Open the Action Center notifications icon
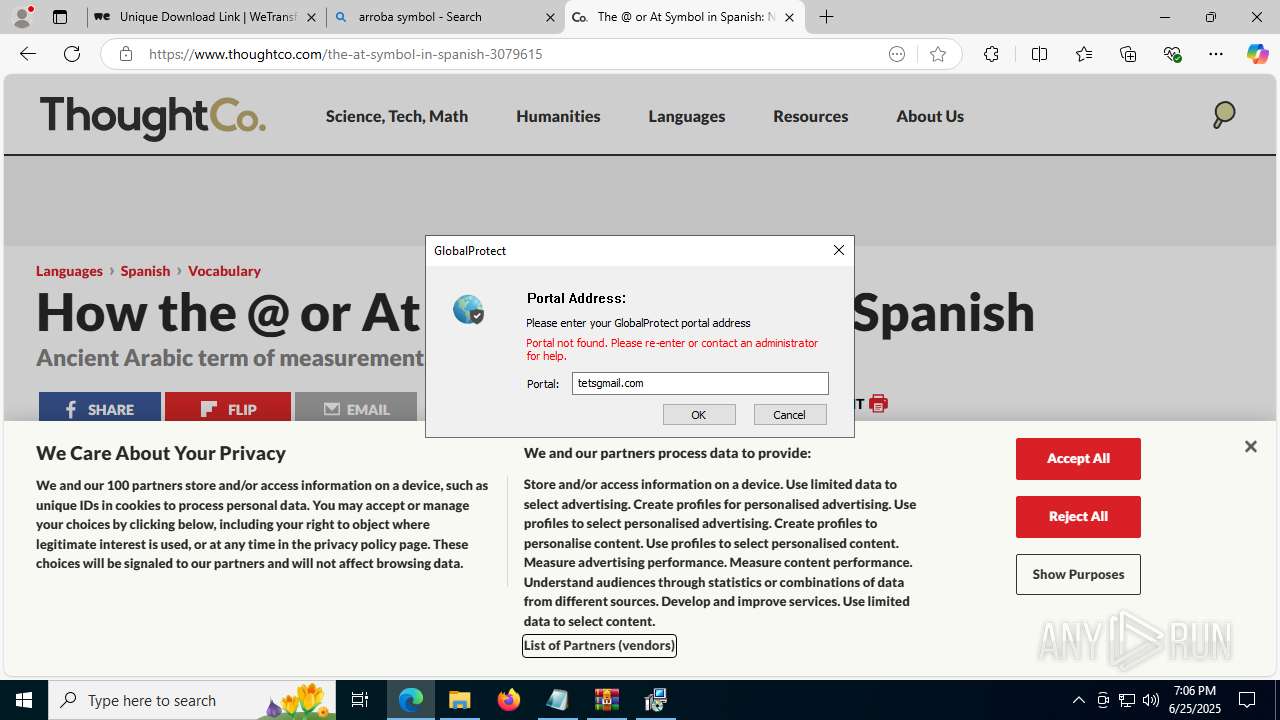 click(1247, 700)
